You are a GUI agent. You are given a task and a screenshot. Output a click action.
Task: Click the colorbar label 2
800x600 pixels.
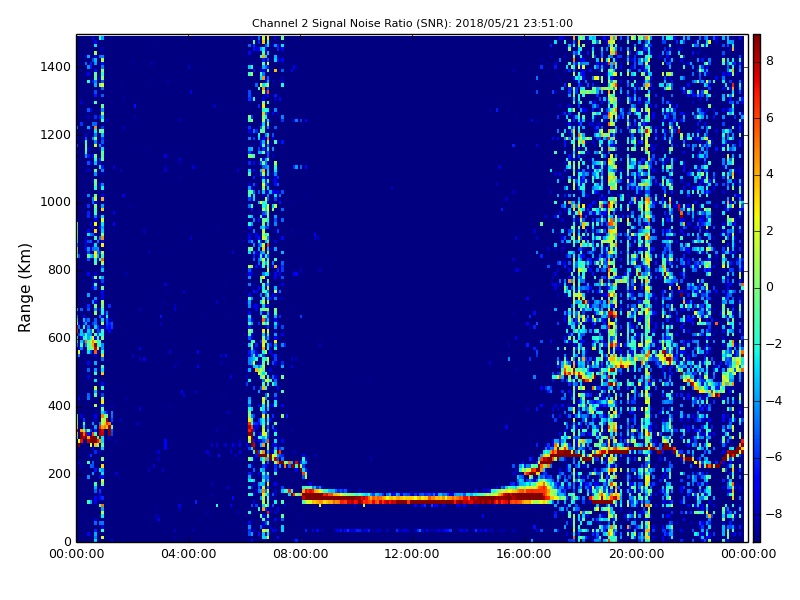[770, 231]
